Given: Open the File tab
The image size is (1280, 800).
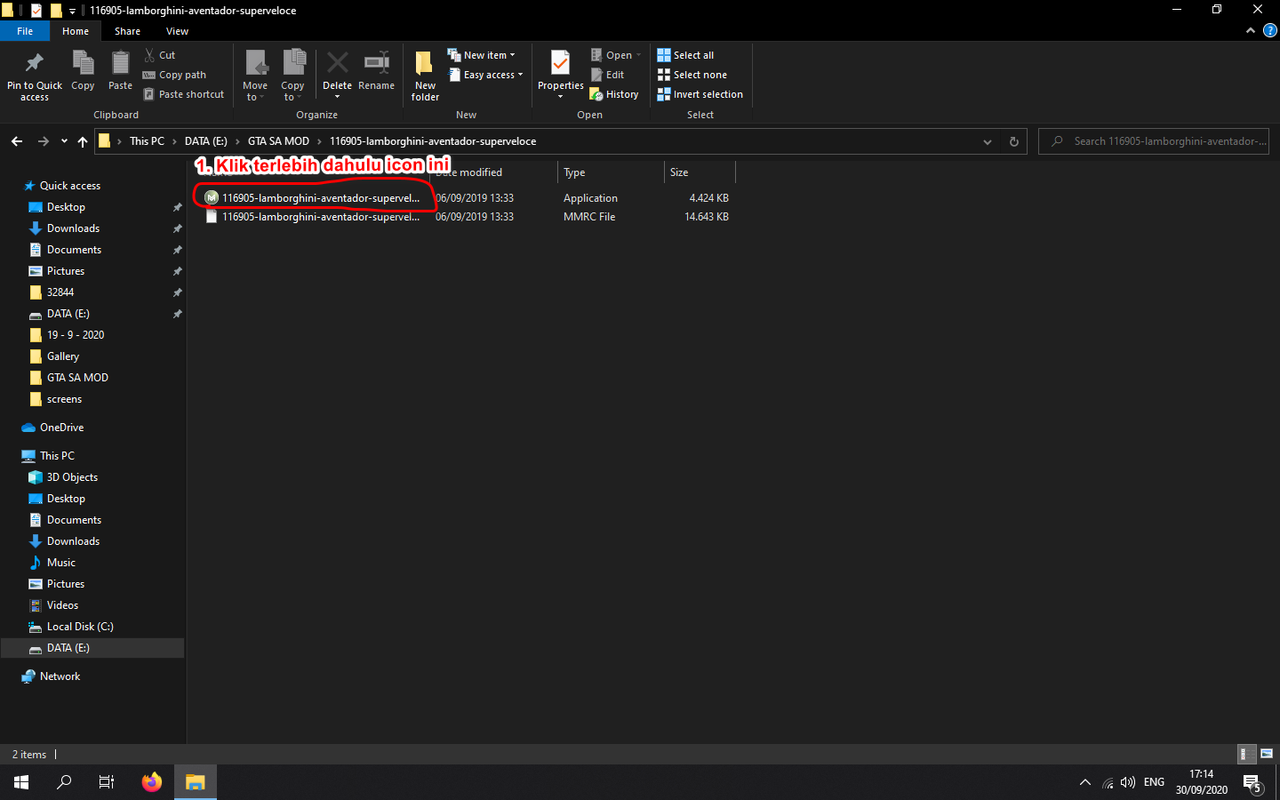Looking at the screenshot, I should pos(25,31).
